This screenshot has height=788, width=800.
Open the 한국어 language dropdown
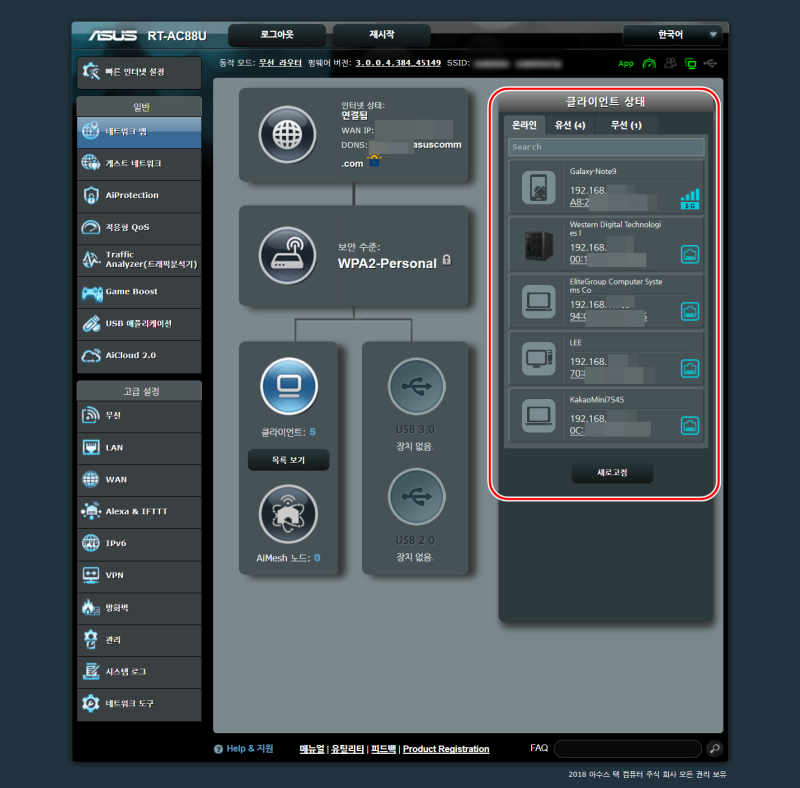pyautogui.click(x=672, y=35)
